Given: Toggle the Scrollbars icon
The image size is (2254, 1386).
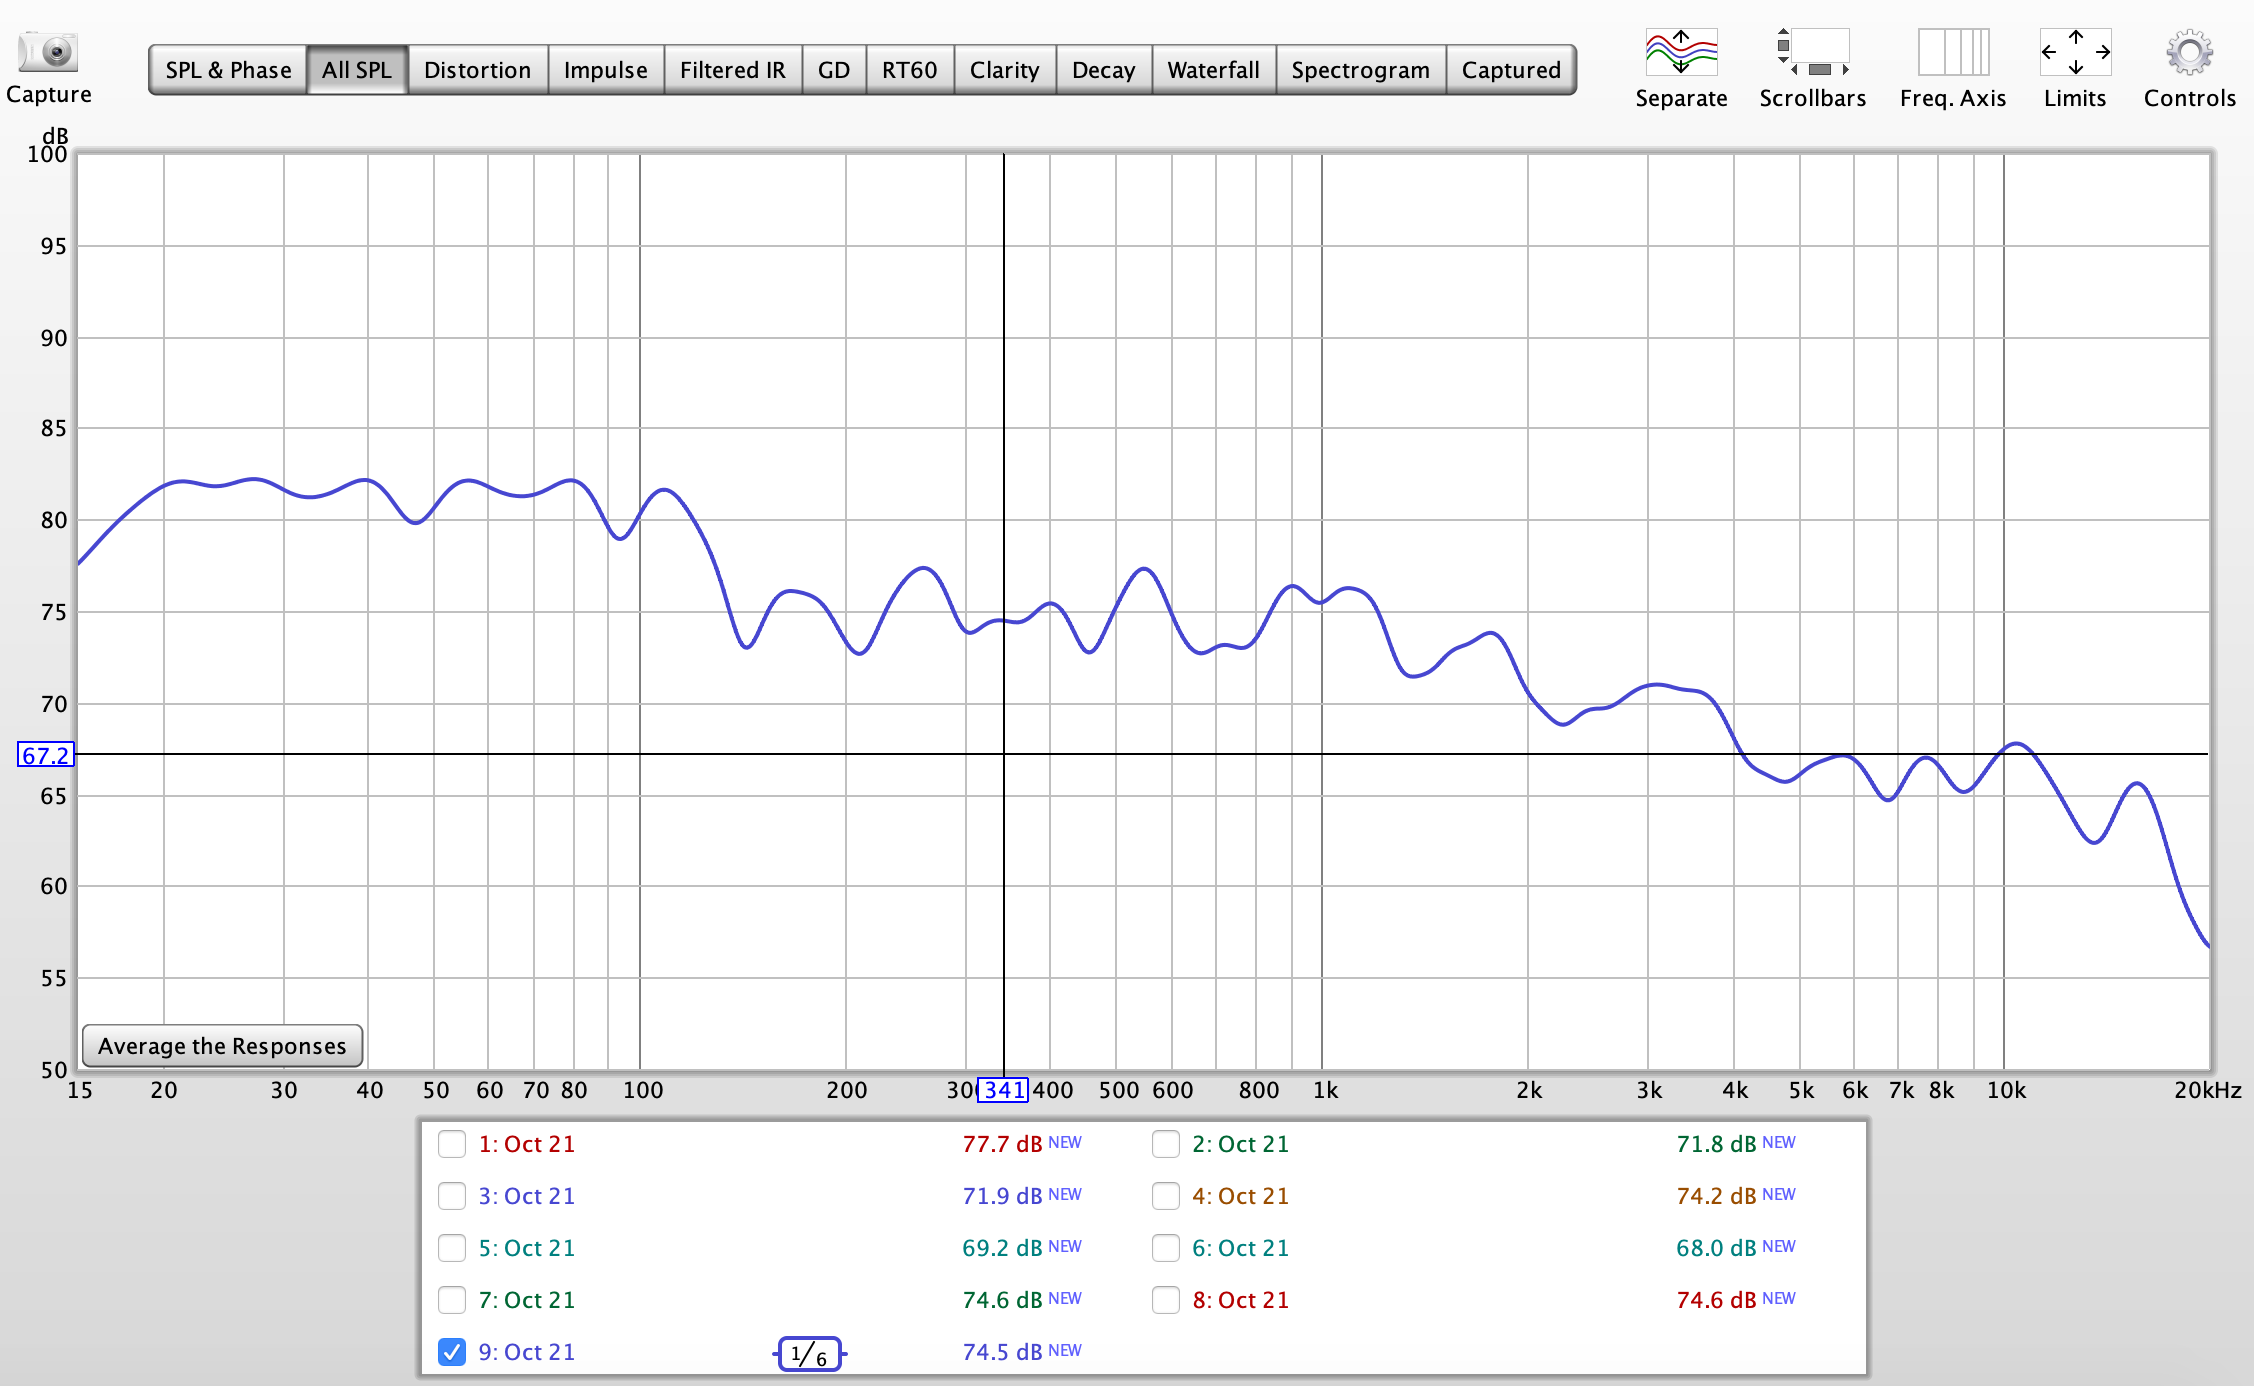Looking at the screenshot, I should pos(1812,52).
